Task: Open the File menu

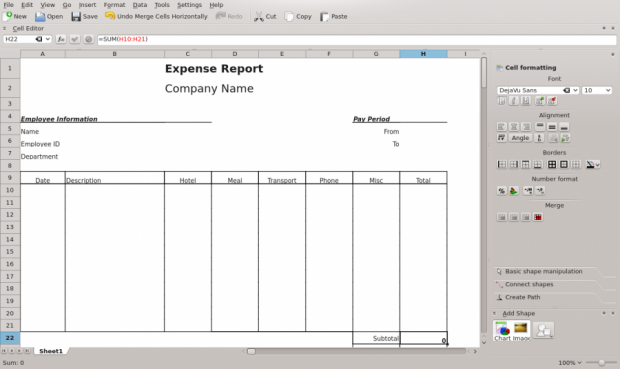Action: click(x=8, y=5)
